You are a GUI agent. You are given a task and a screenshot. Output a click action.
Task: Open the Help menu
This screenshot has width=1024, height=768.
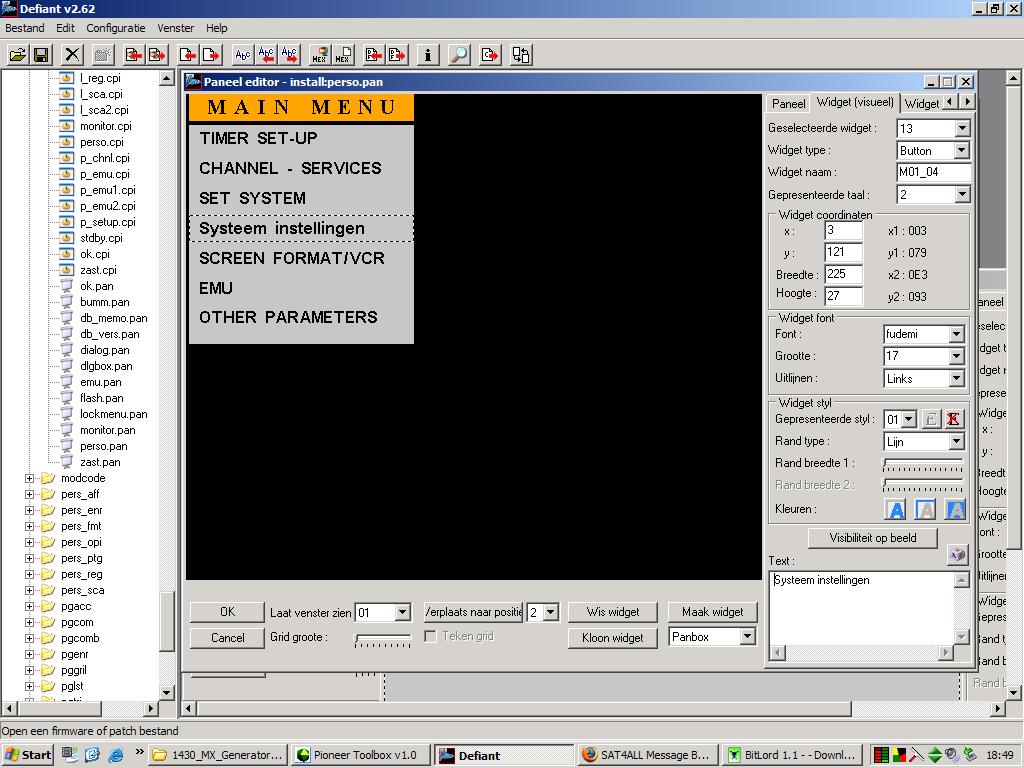point(217,28)
